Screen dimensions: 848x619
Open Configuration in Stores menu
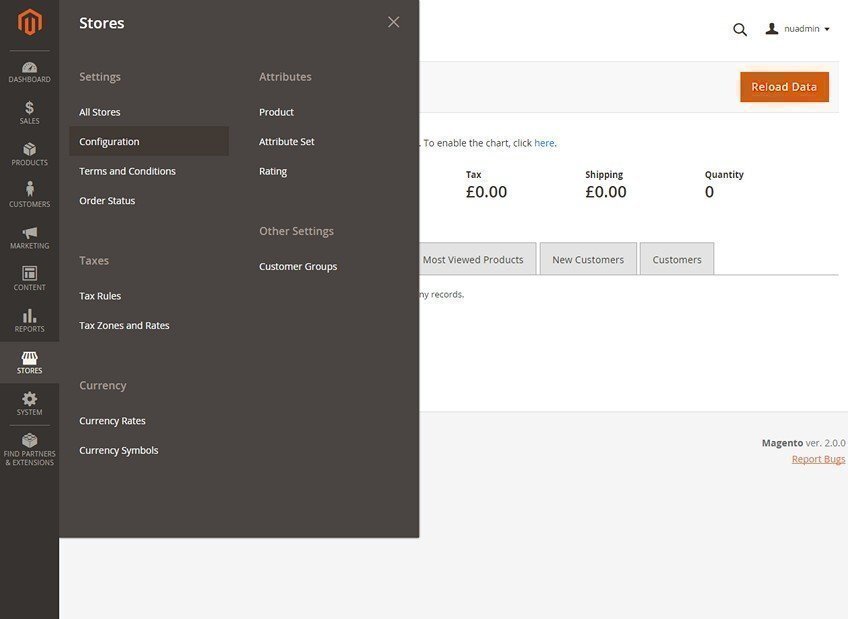(149, 141)
